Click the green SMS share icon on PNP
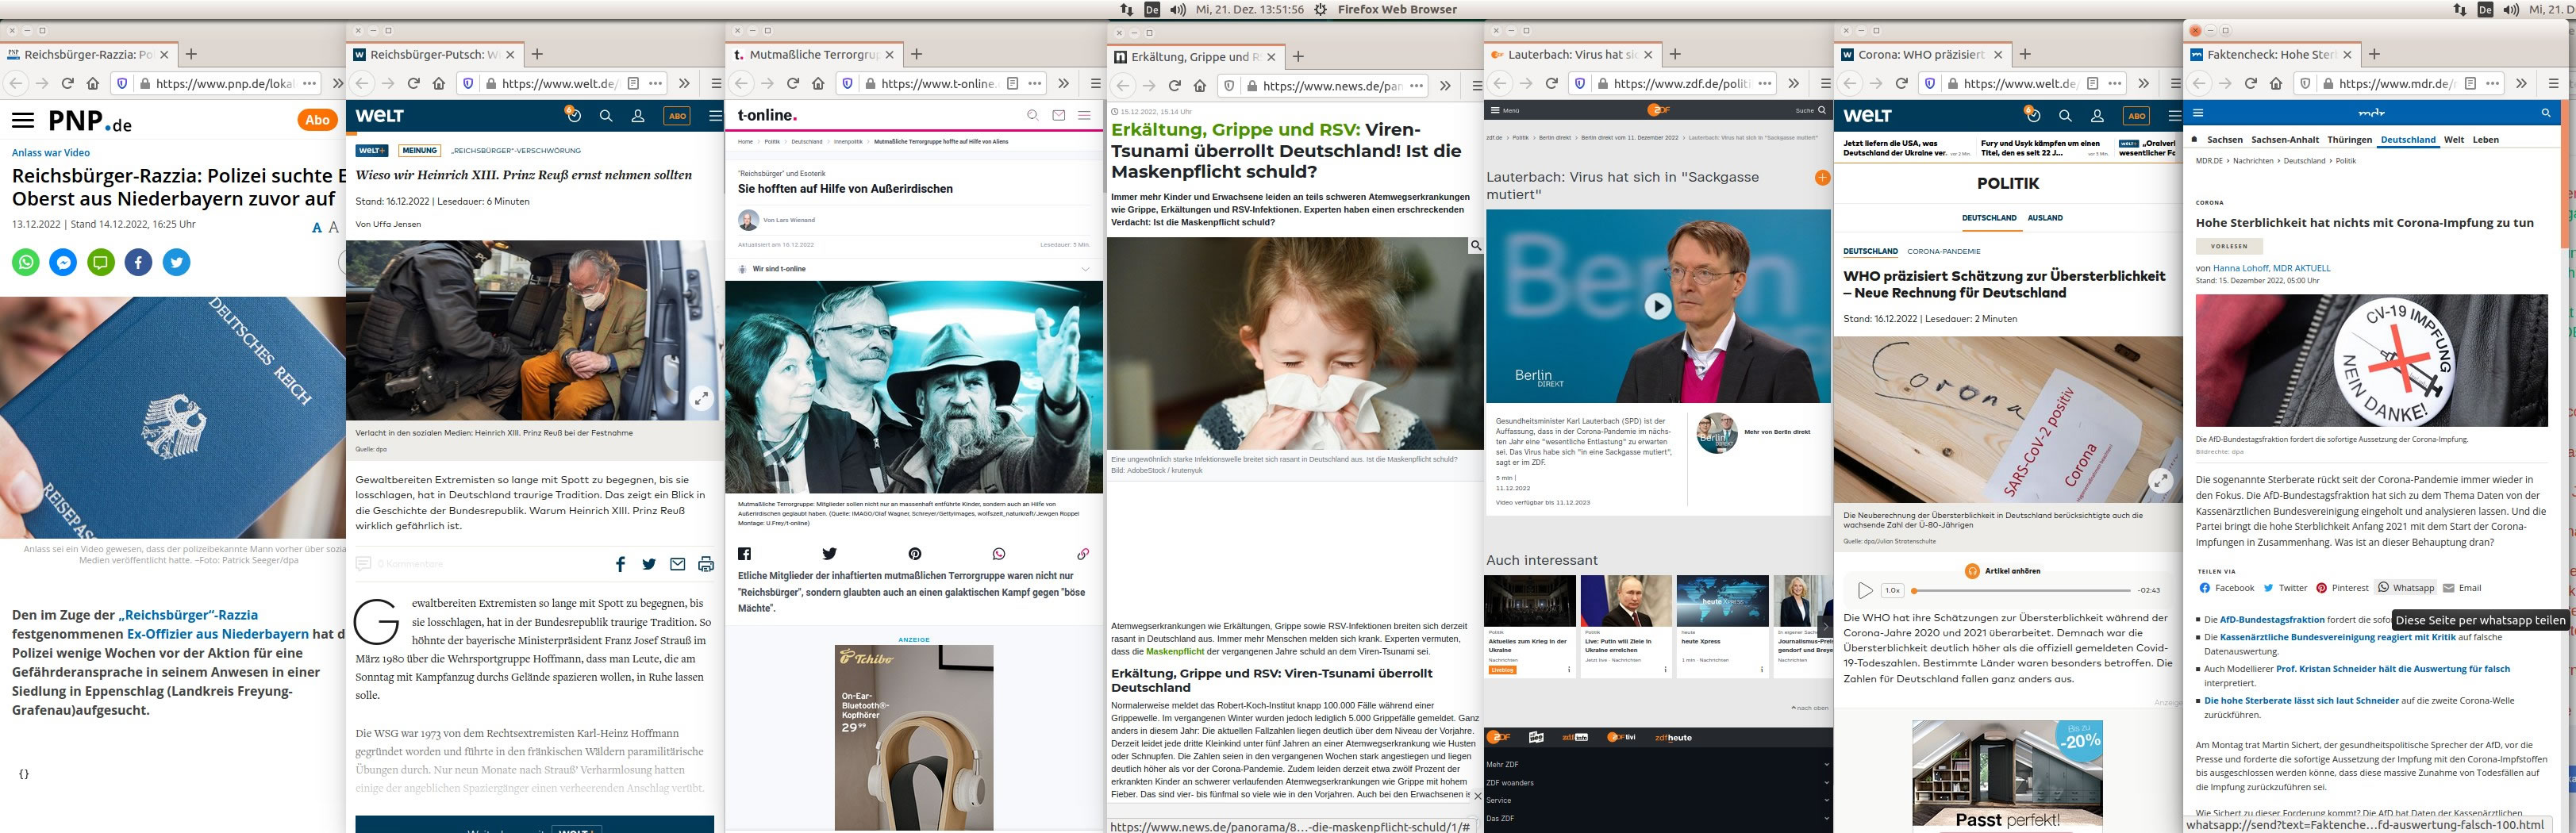This screenshot has height=833, width=2576. click(101, 262)
